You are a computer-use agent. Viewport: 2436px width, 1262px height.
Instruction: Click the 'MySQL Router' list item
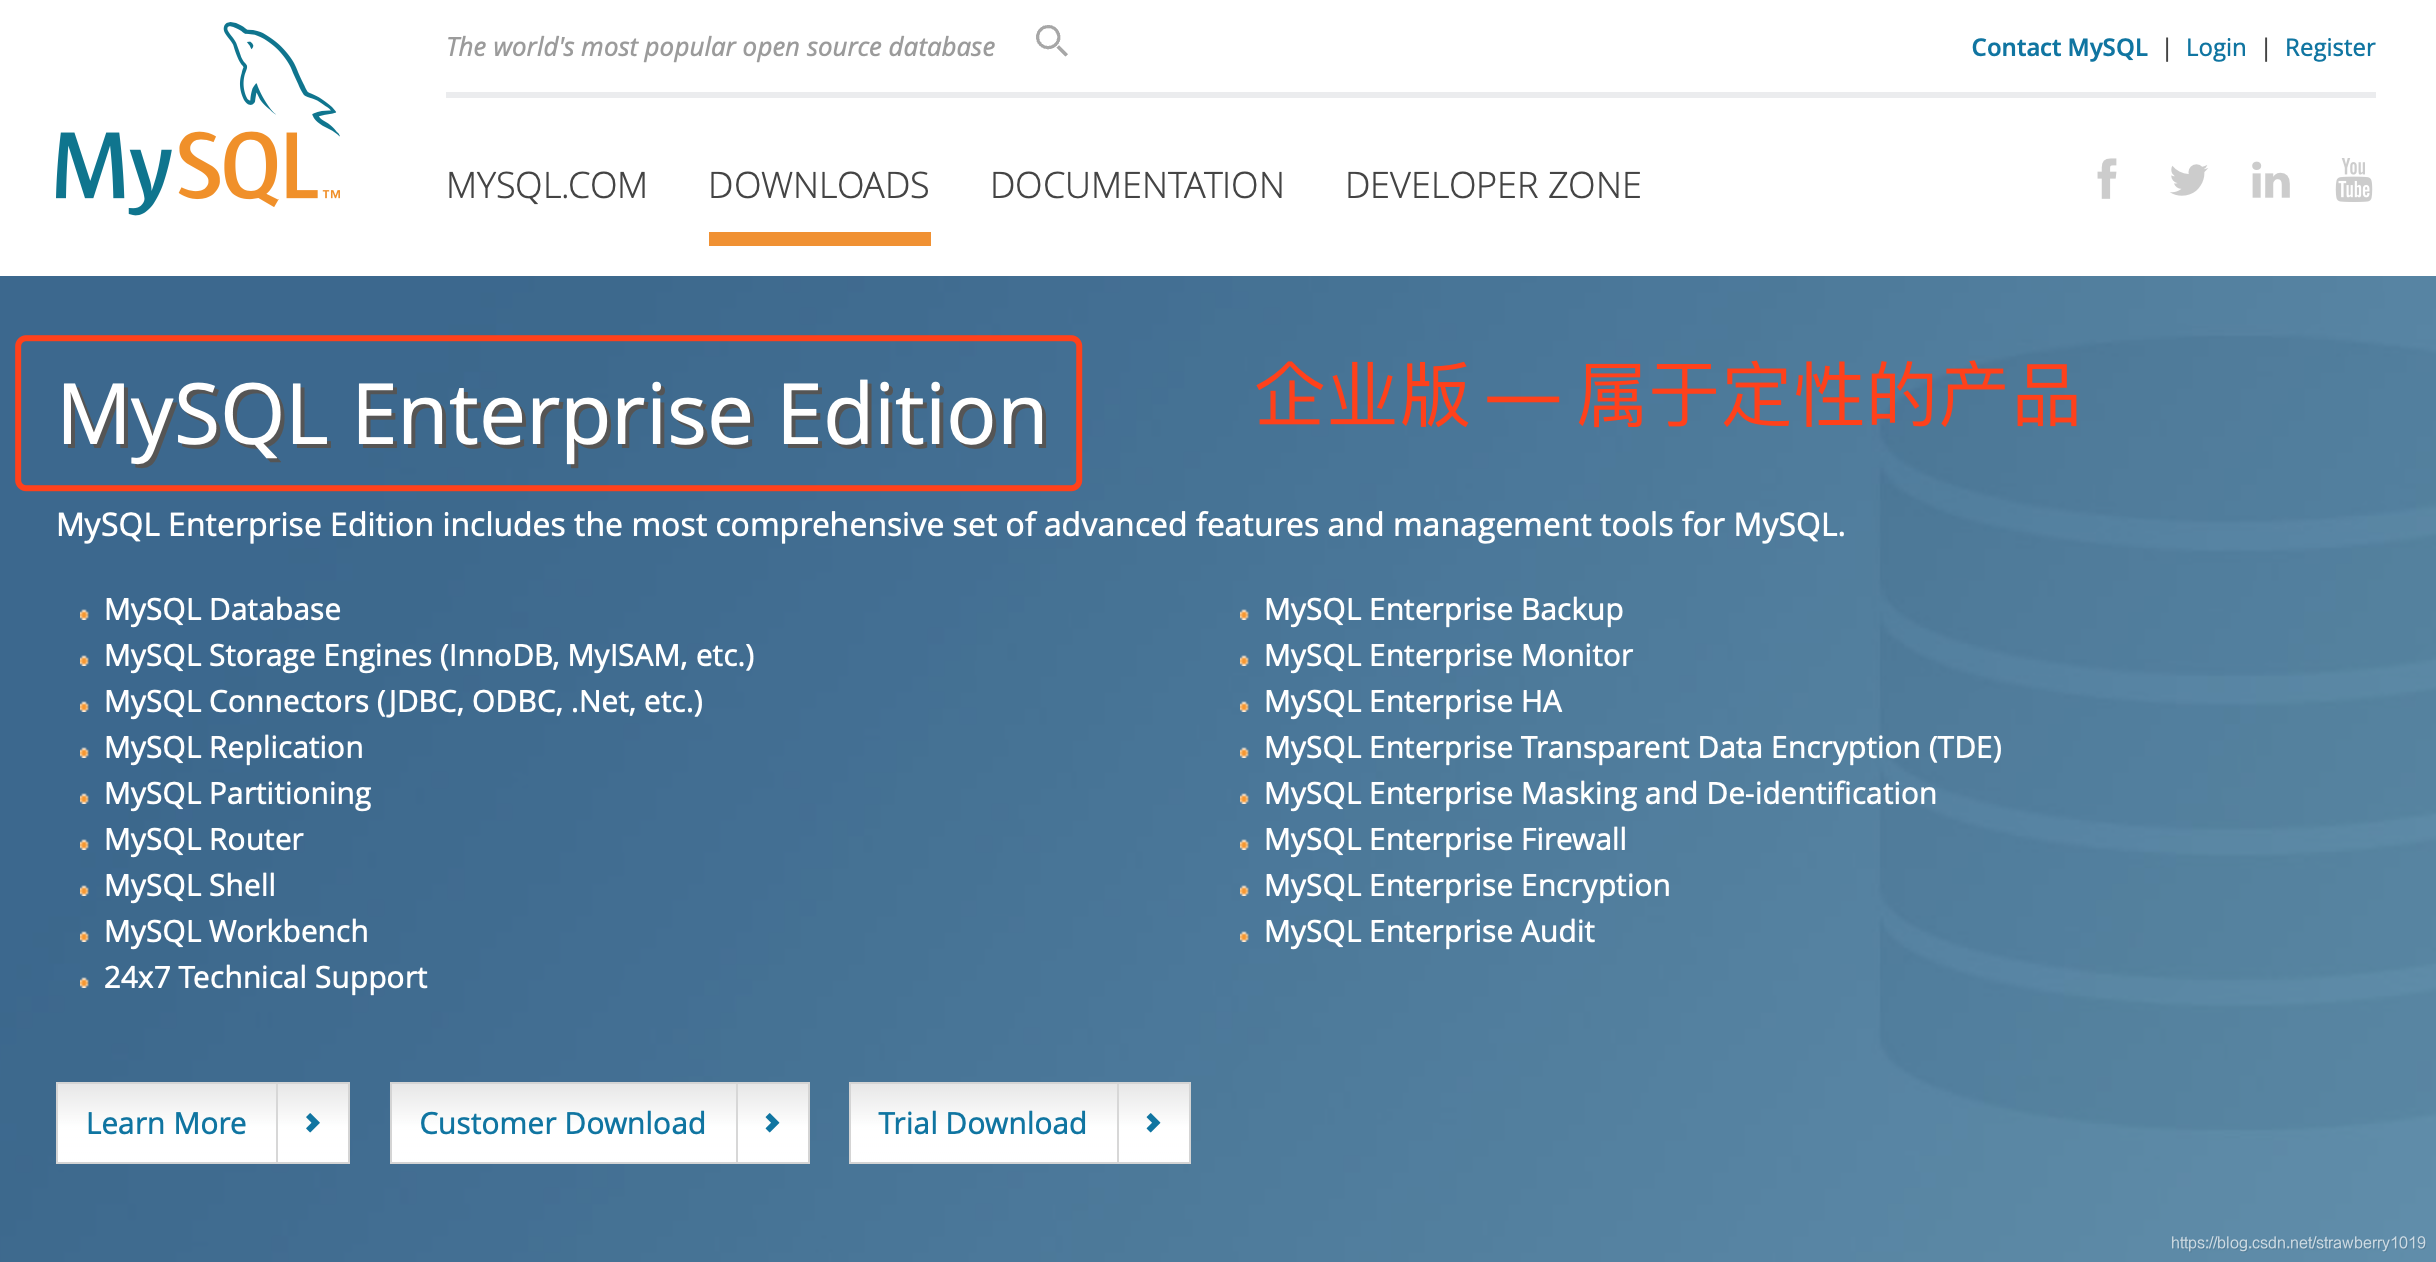point(204,839)
